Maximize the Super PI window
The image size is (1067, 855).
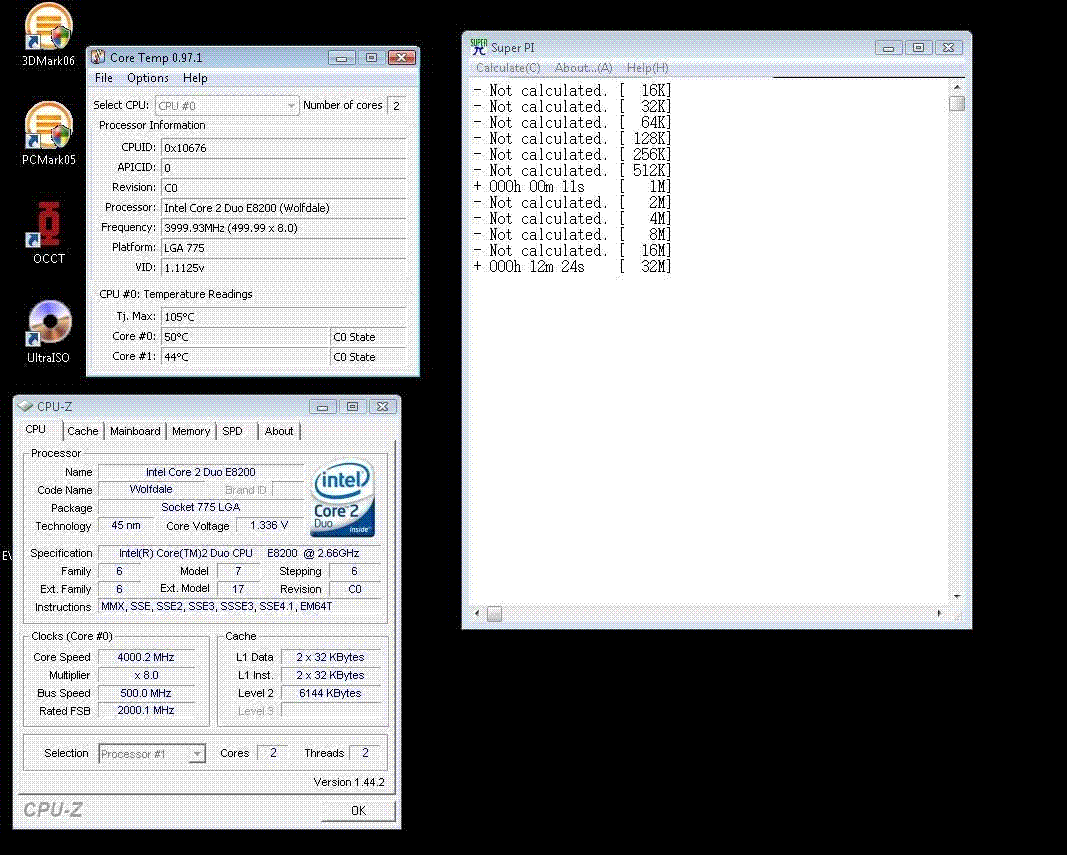(918, 48)
